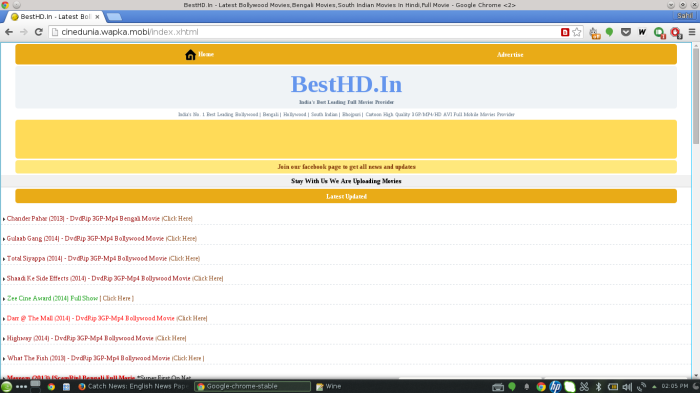Open the green Hangouts extension in Chrome toolbar
The height and width of the screenshot is (393, 700).
[609, 32]
